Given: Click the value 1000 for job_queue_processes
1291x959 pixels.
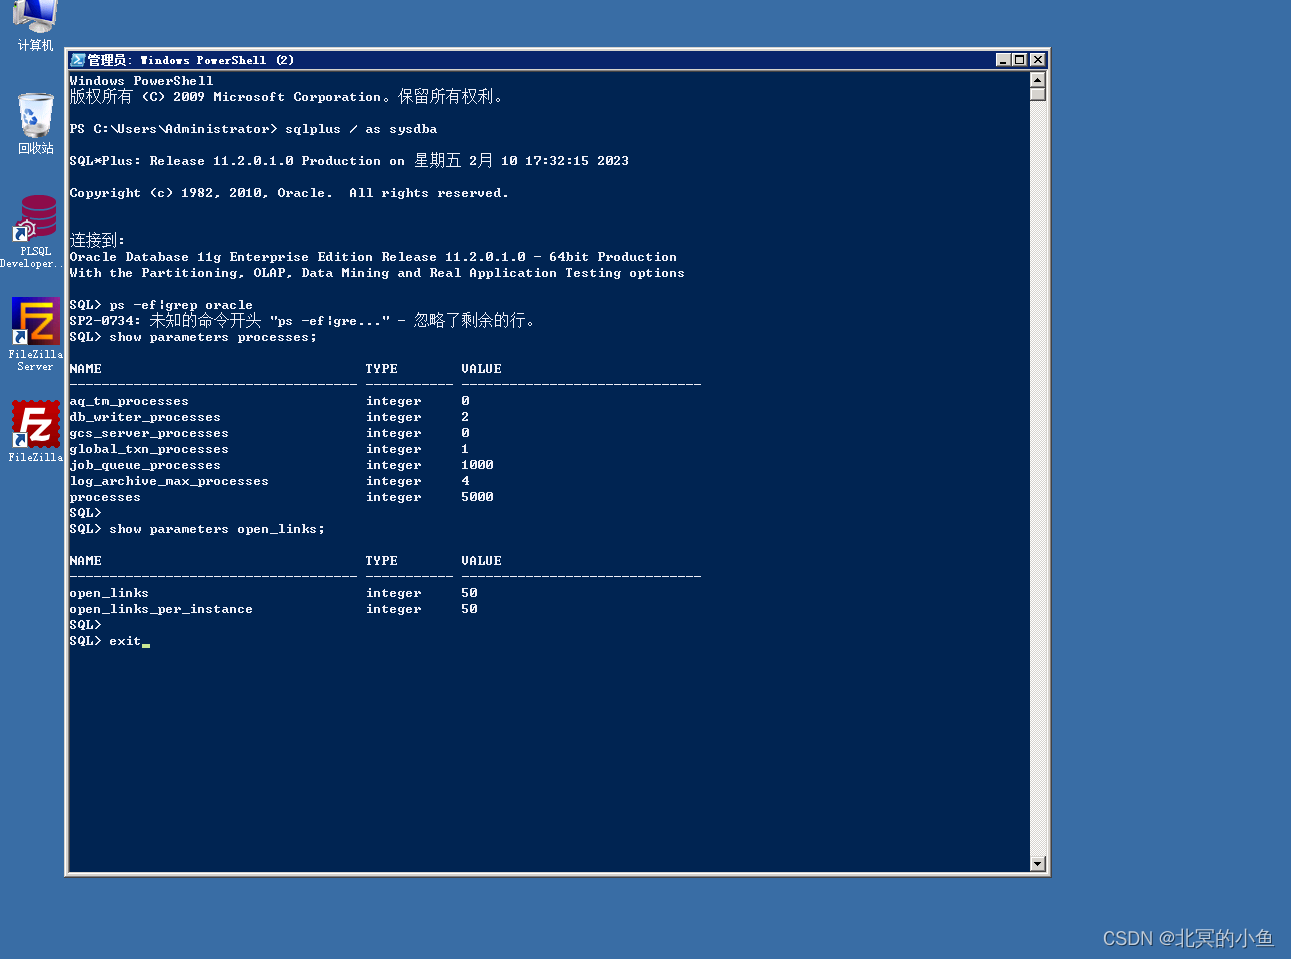Looking at the screenshot, I should [477, 465].
